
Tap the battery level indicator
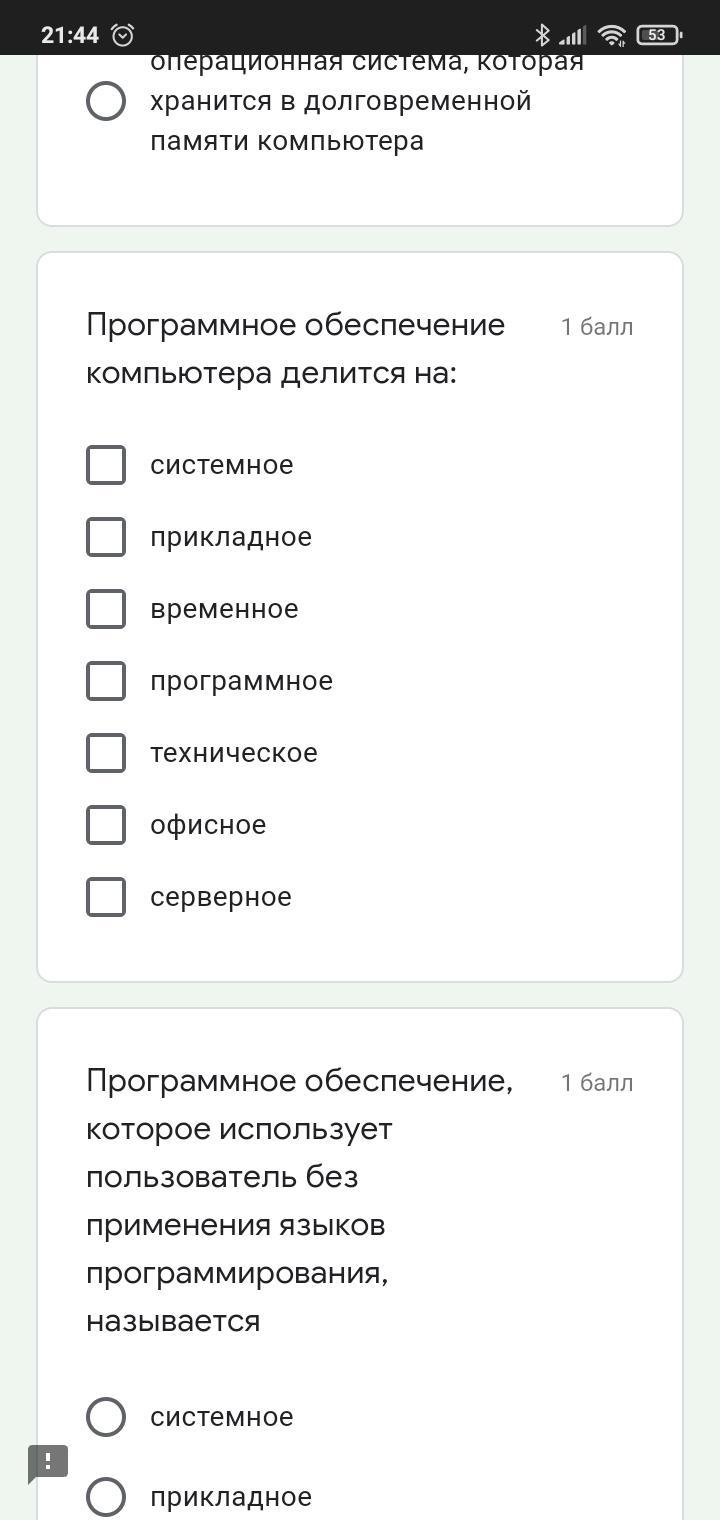click(x=659, y=35)
